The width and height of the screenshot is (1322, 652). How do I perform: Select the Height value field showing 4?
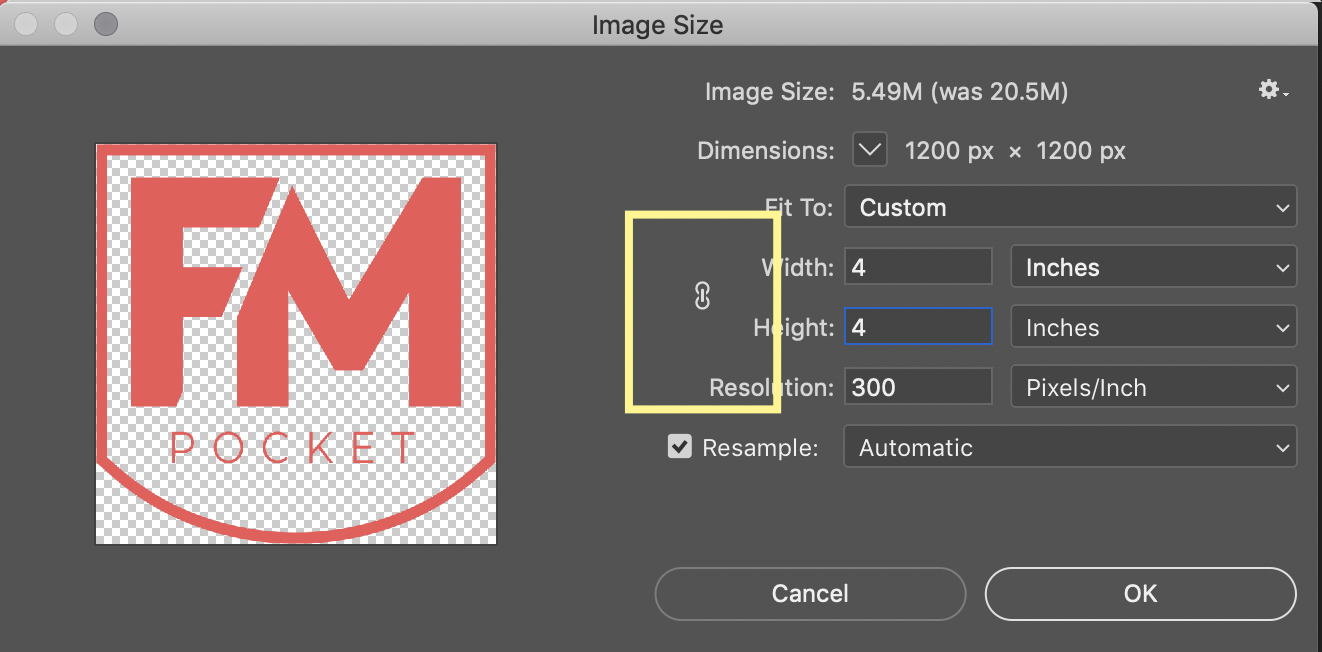pyautogui.click(x=917, y=326)
